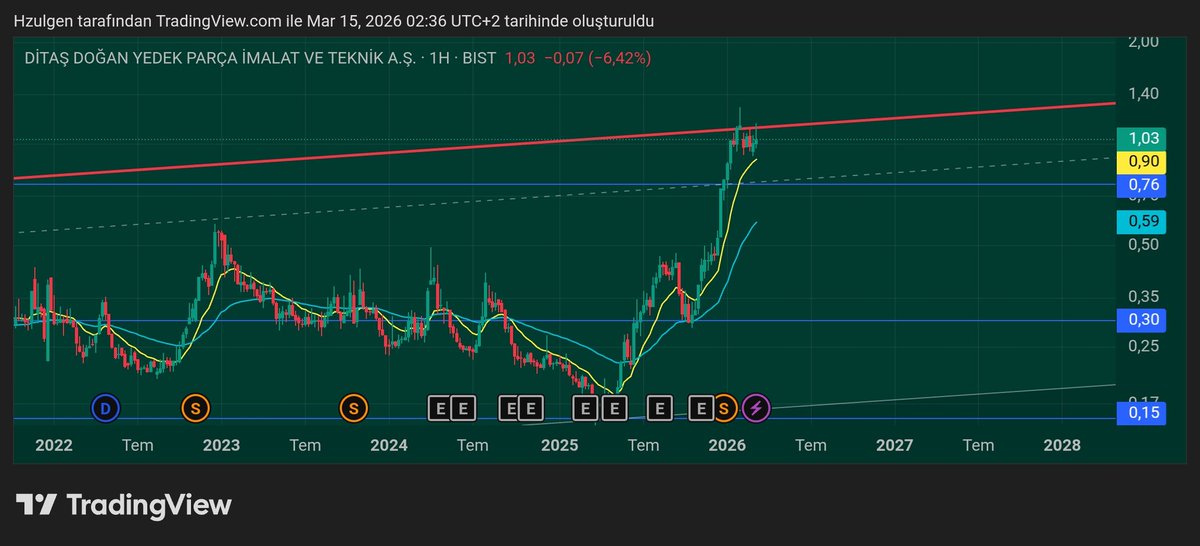The image size is (1200, 546).
Task: Click the 0,25 price axis tick
Action: coord(1142,346)
